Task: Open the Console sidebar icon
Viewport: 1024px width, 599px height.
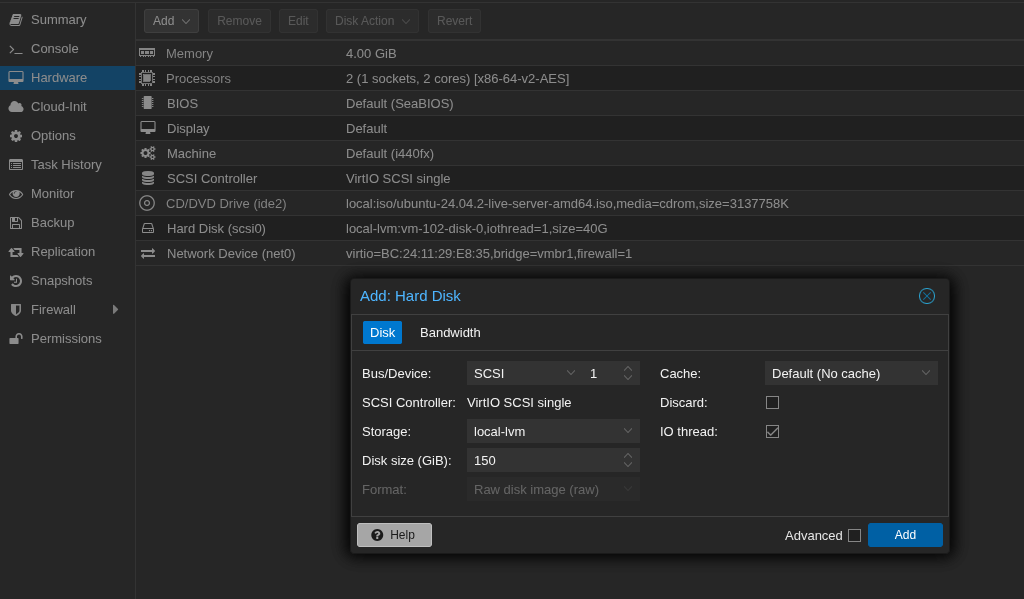Action: [x=16, y=49]
